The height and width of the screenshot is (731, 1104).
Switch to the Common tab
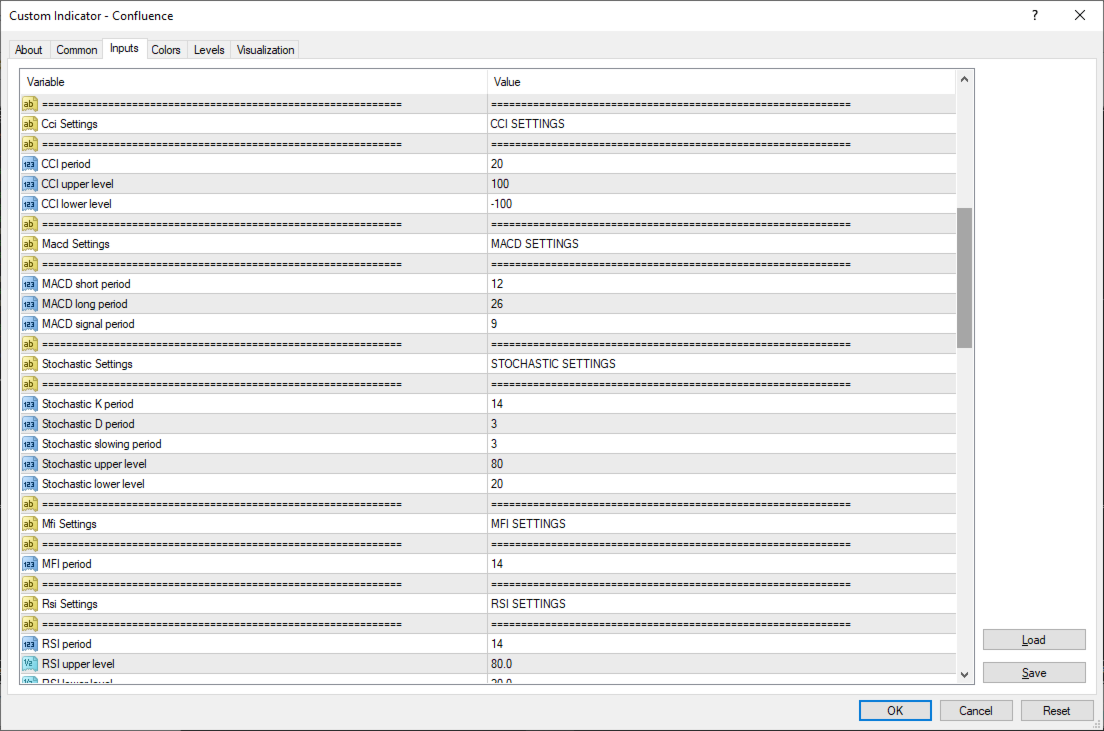click(x=77, y=50)
